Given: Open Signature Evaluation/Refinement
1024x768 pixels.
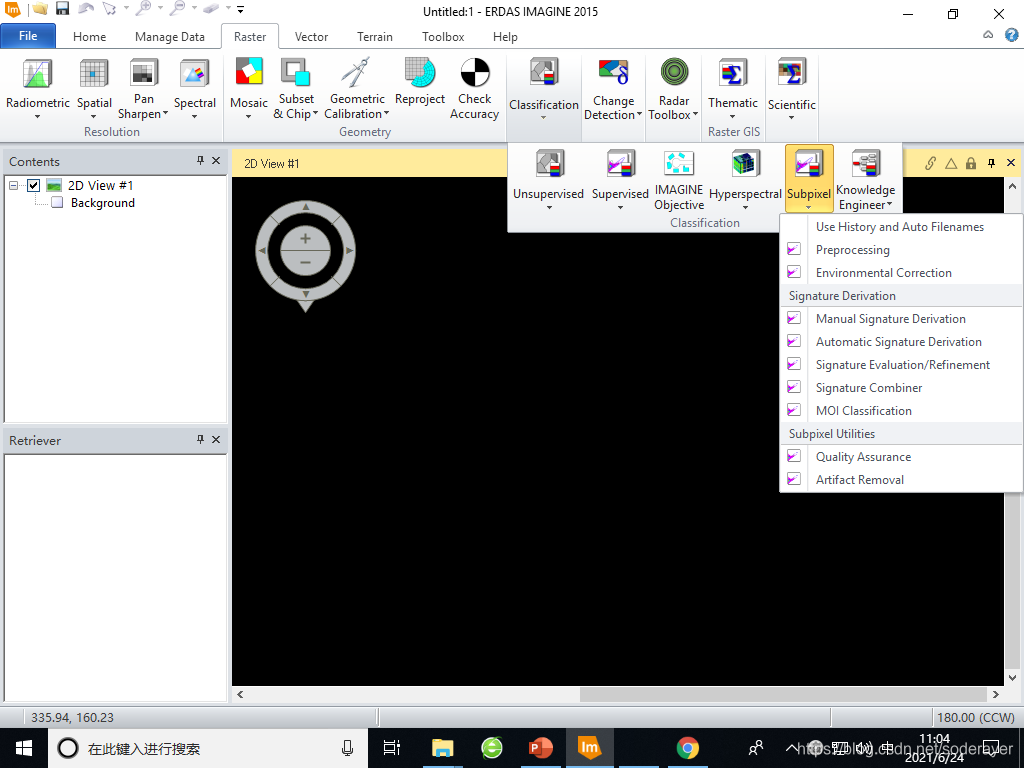Looking at the screenshot, I should coord(901,364).
